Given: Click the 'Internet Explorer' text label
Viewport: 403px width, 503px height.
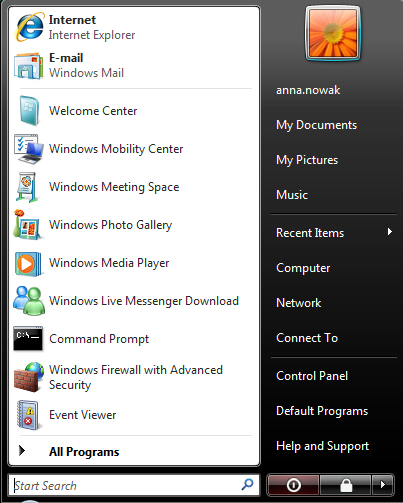Looking at the screenshot, I should [92, 35].
